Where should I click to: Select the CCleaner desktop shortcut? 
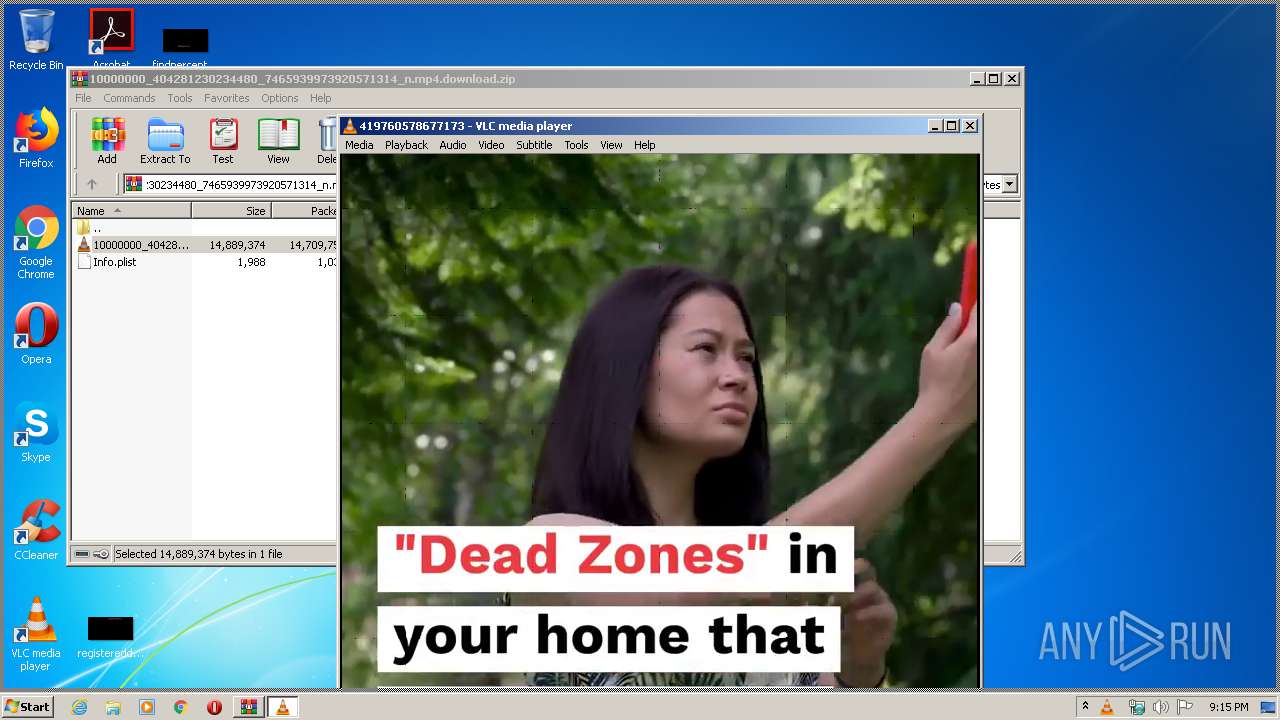(36, 530)
